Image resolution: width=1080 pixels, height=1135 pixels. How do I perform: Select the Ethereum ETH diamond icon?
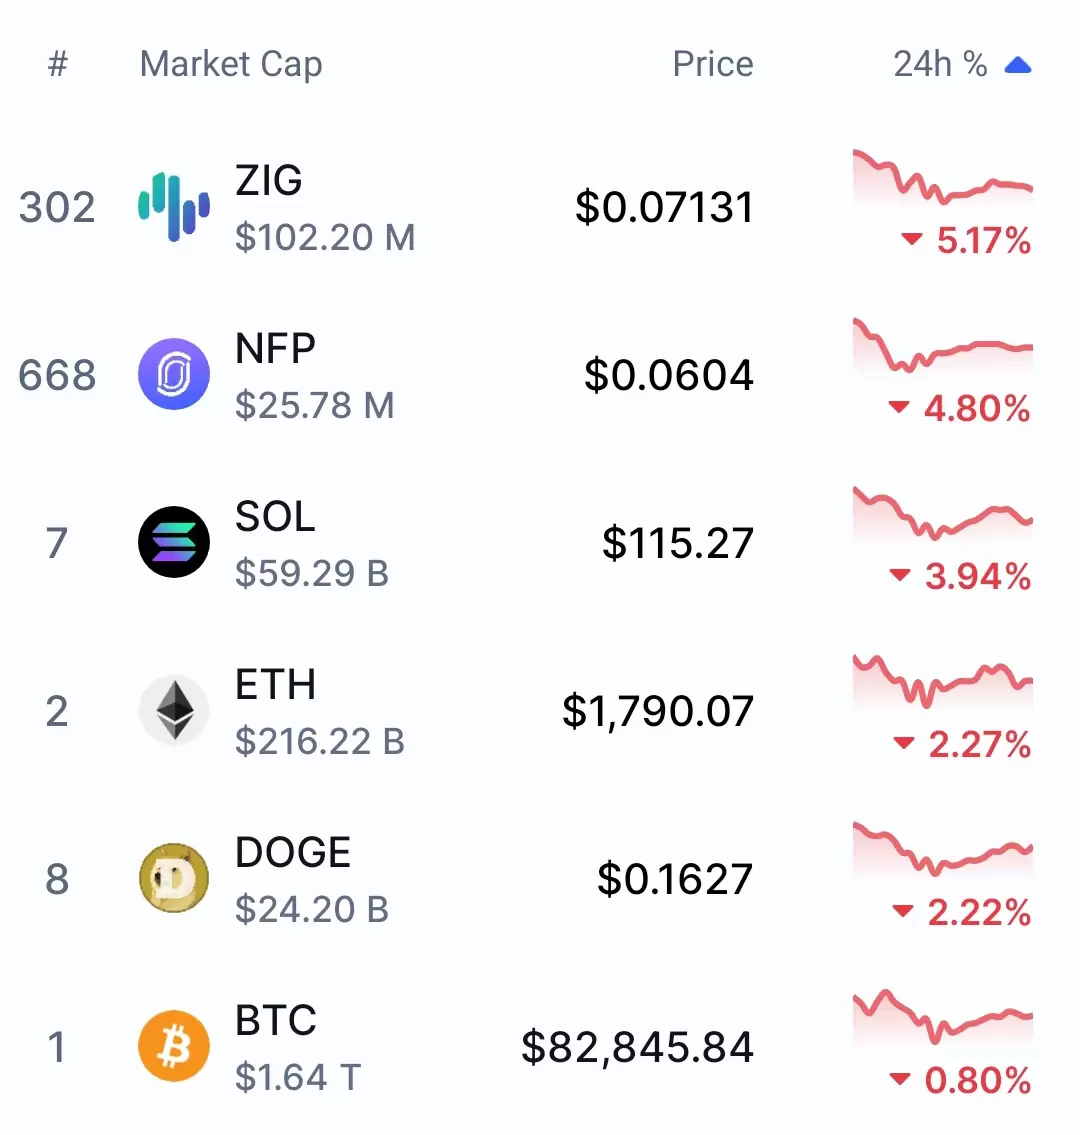[174, 710]
